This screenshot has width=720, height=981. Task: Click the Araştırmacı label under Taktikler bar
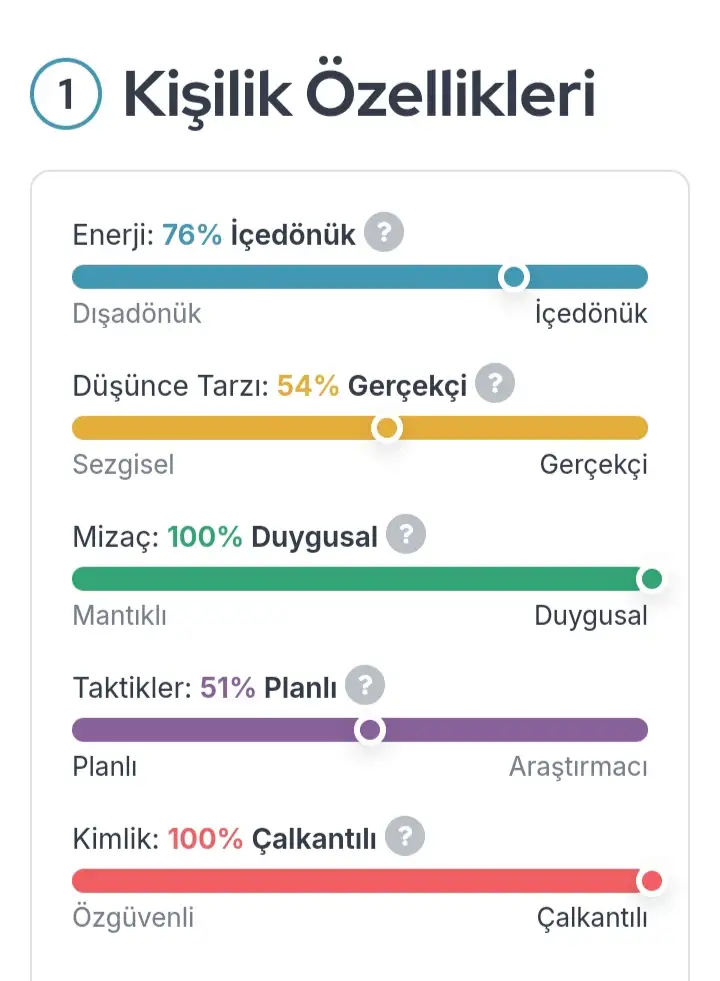pyautogui.click(x=578, y=767)
